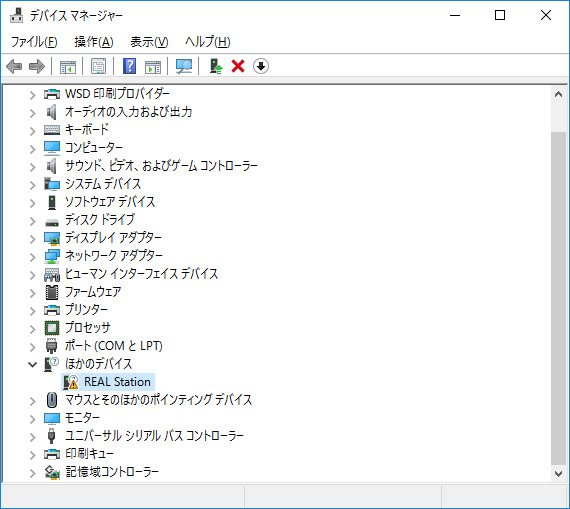Click the Back arrow toolbar icon
The width and height of the screenshot is (570, 509).
[x=14, y=66]
